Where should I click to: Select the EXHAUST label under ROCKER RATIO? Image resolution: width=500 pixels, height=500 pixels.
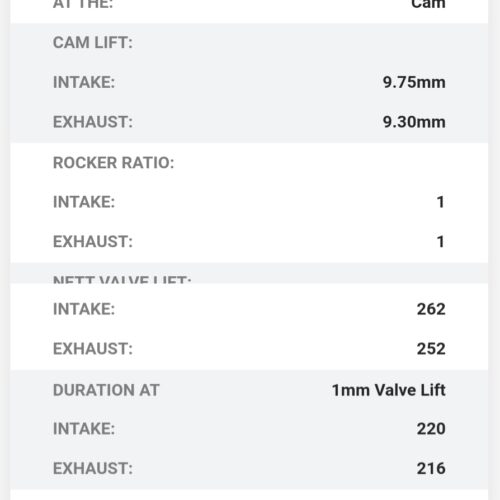[x=93, y=242]
